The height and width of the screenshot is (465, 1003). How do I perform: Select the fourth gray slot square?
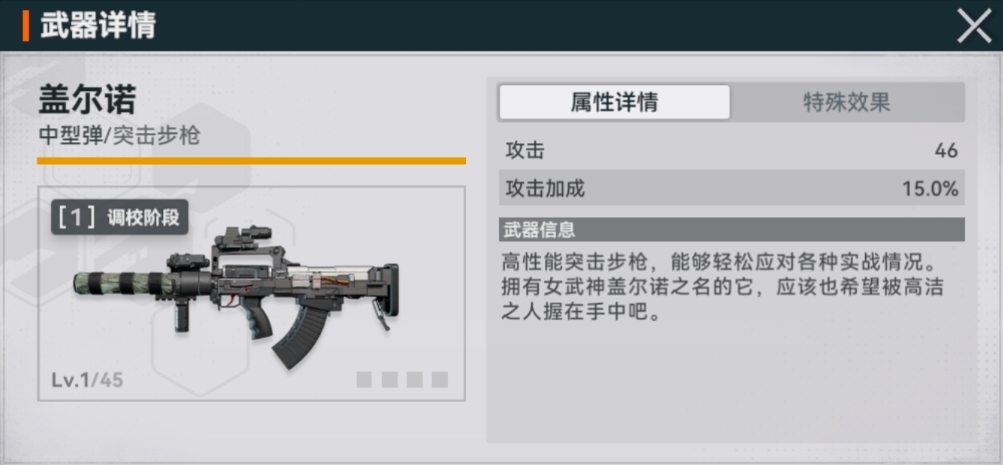[x=439, y=380]
